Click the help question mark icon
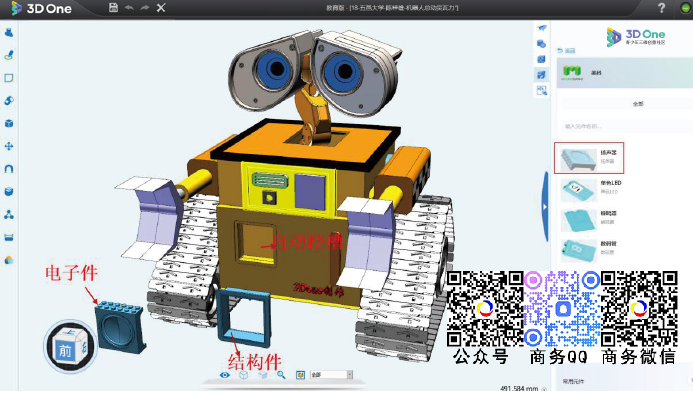Viewport: 693px width, 393px height. (661, 8)
